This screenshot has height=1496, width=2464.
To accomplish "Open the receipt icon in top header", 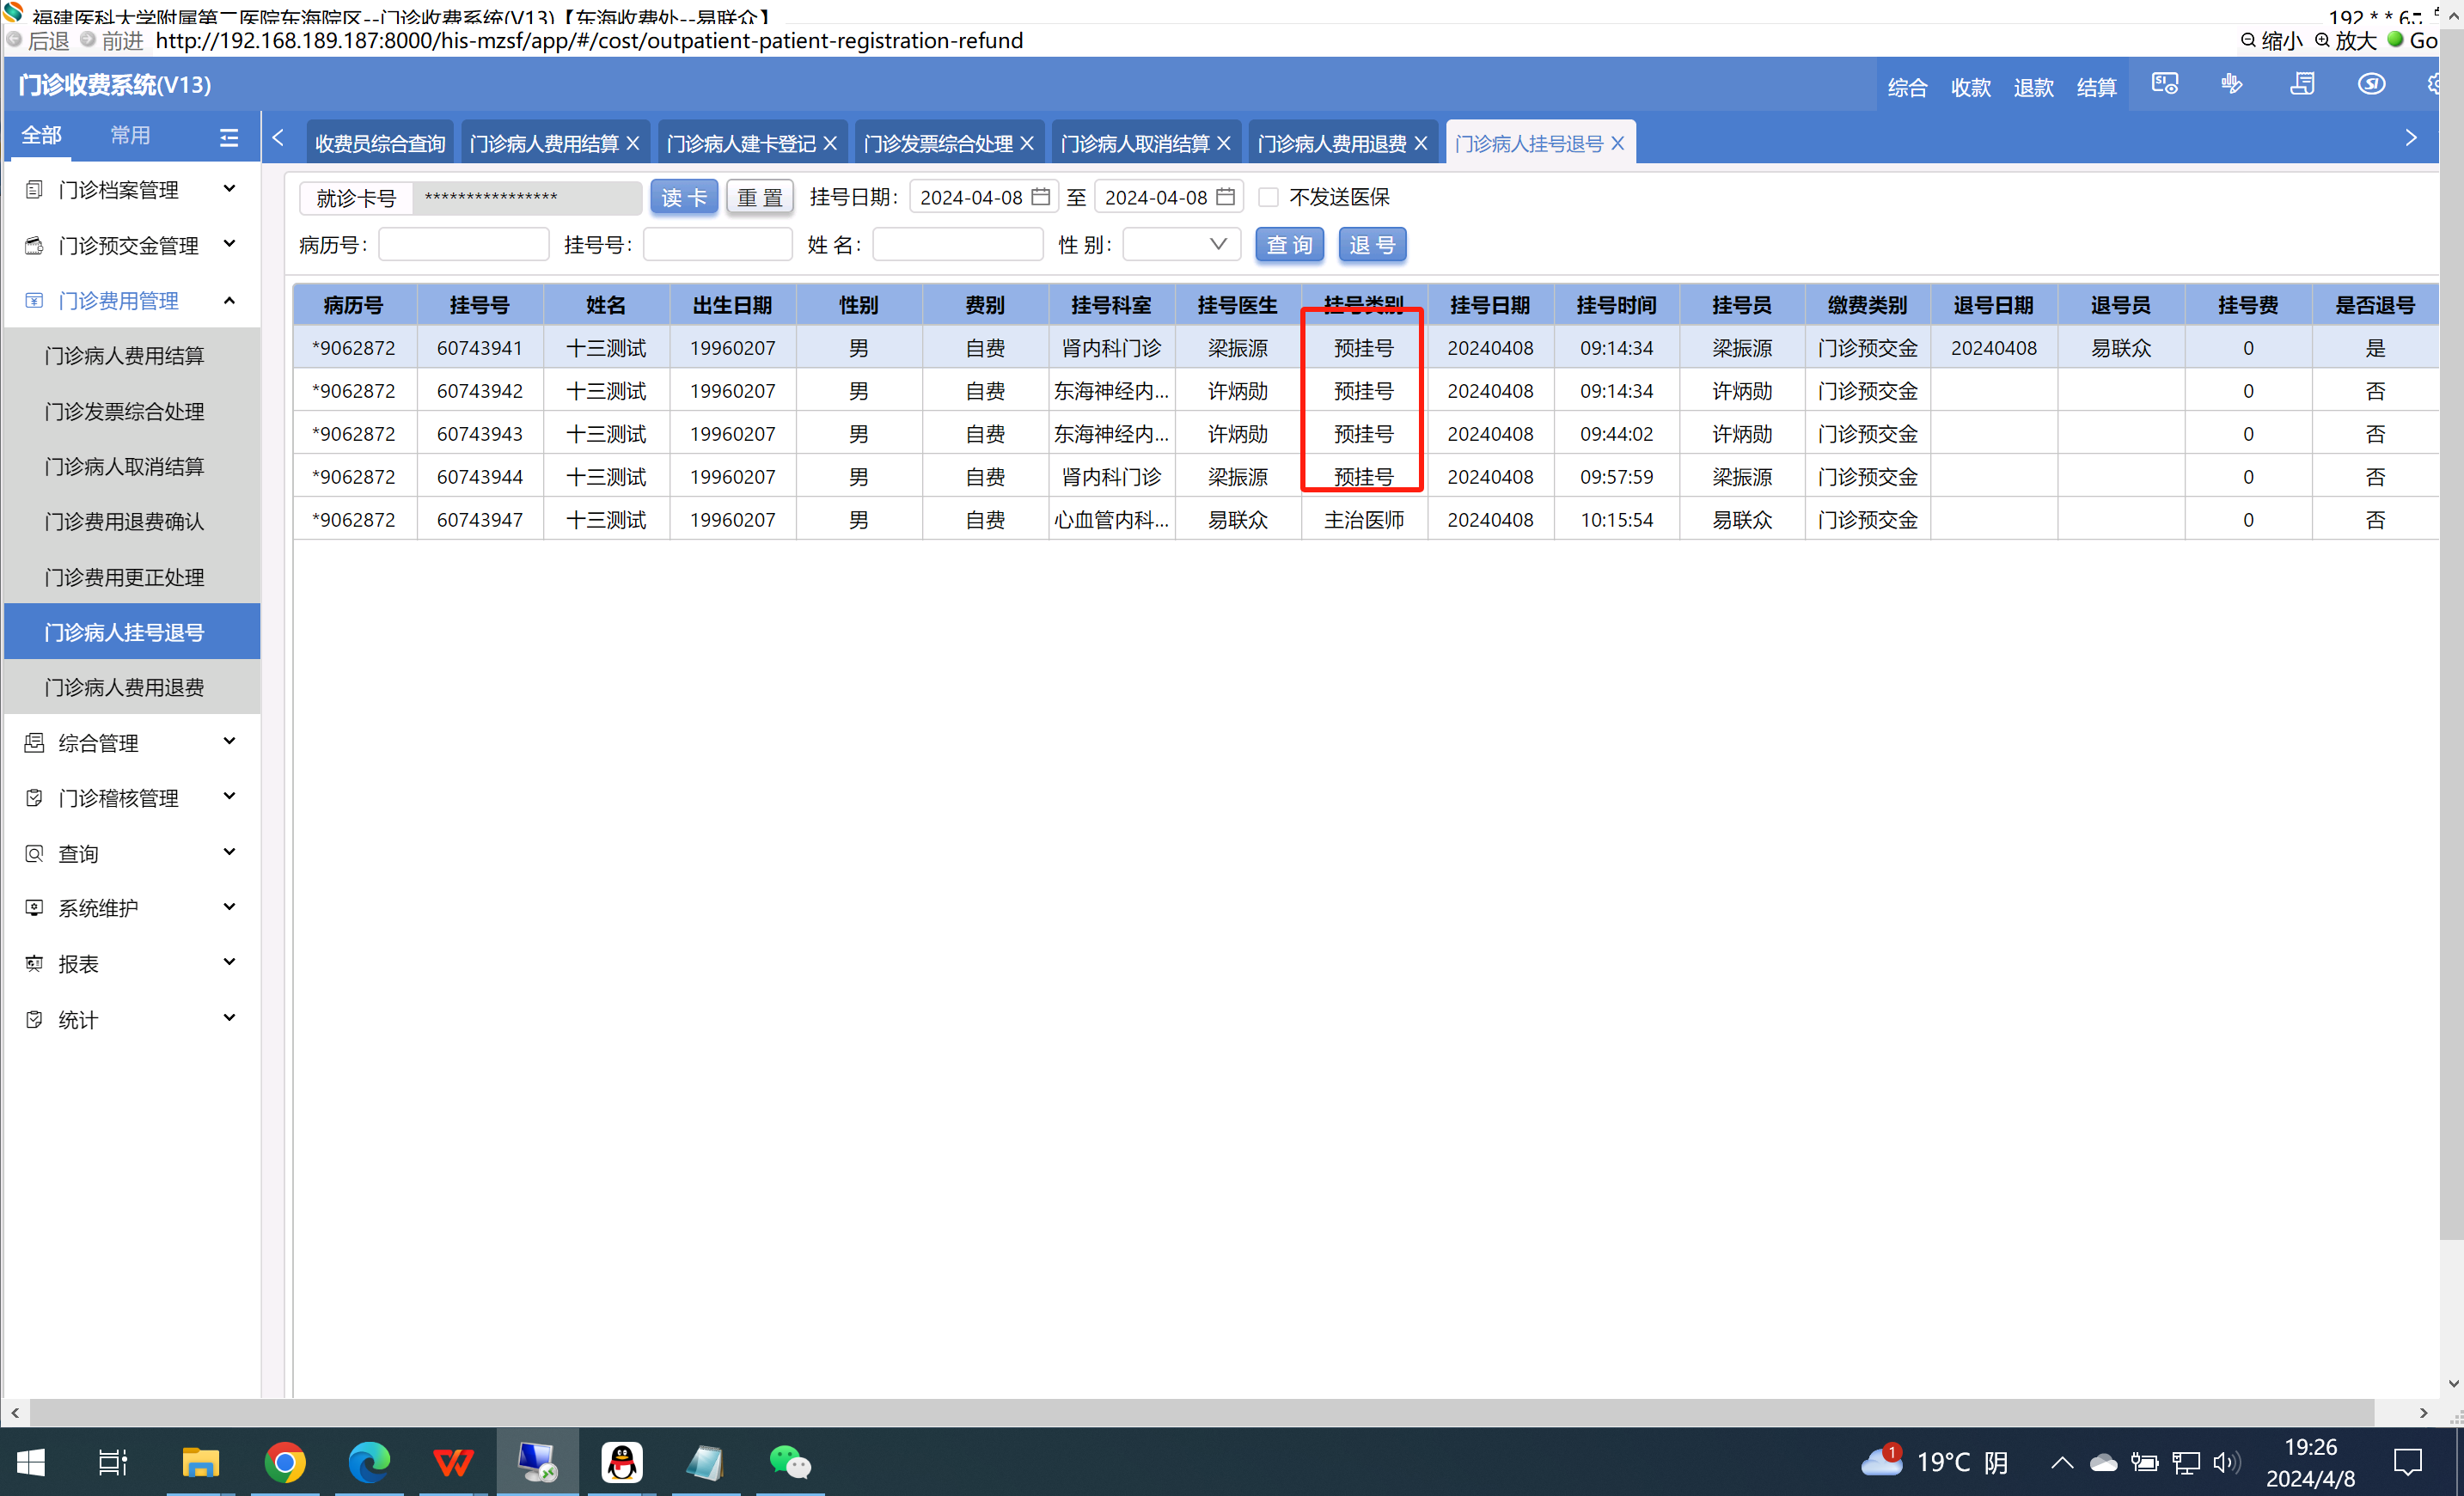I will coord(2302,84).
